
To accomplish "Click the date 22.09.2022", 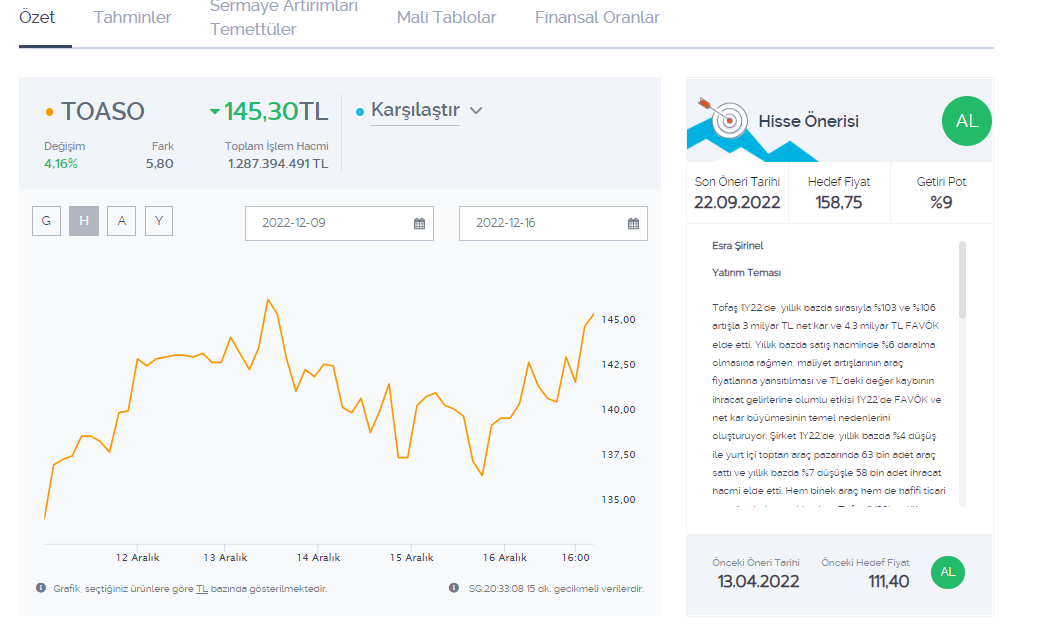I will pyautogui.click(x=737, y=203).
